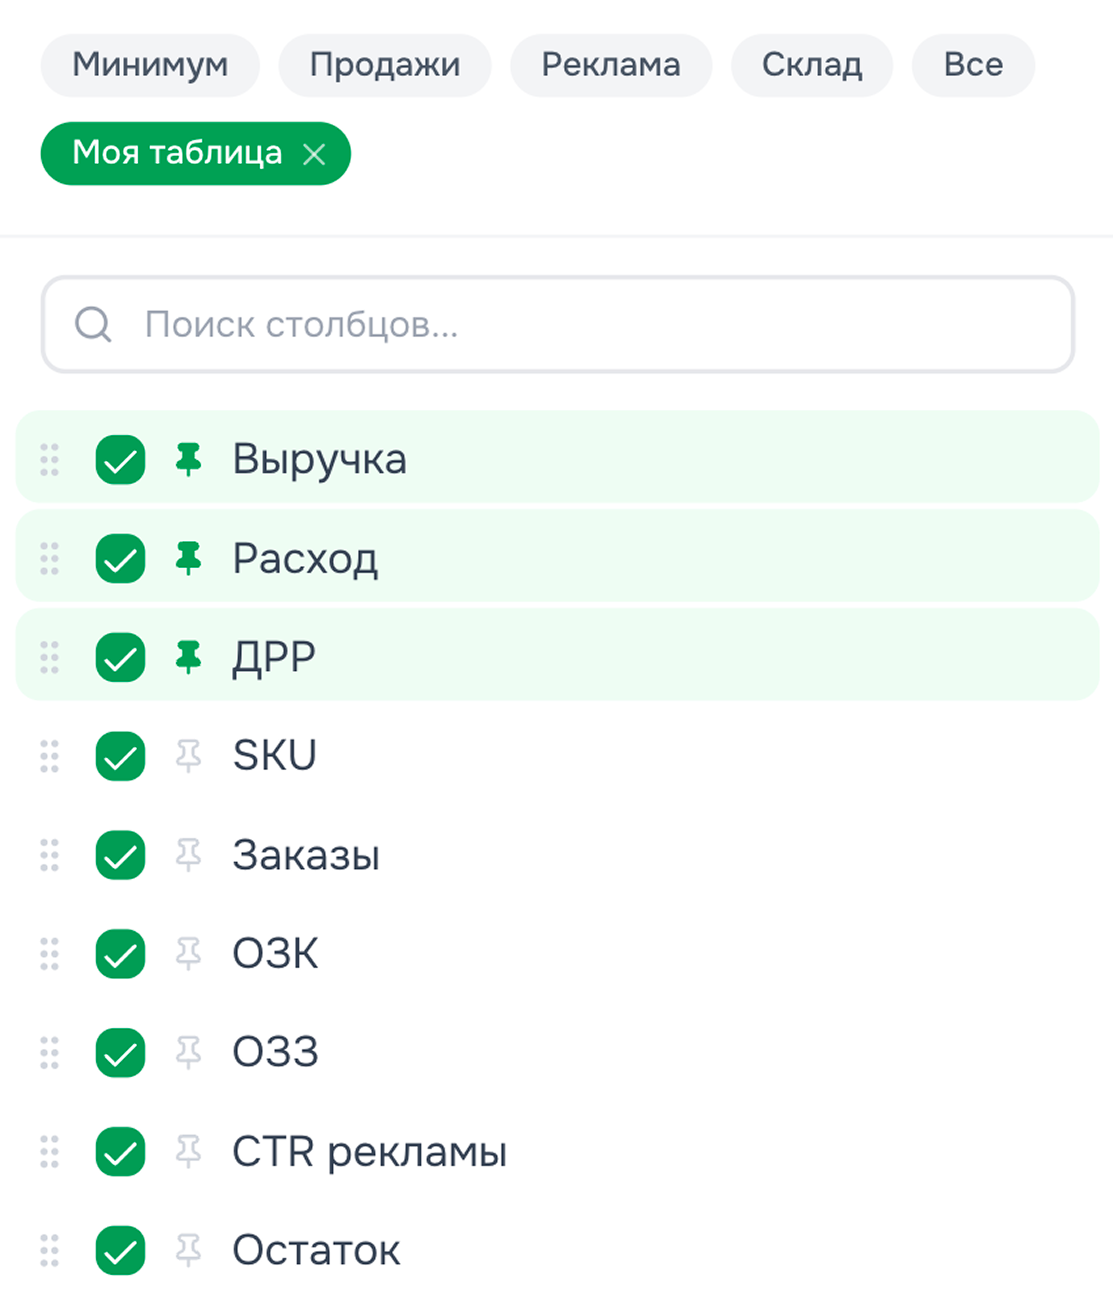Toggle the Остаток column checkbox
This screenshot has height=1306, width=1116.
pyautogui.click(x=119, y=1251)
